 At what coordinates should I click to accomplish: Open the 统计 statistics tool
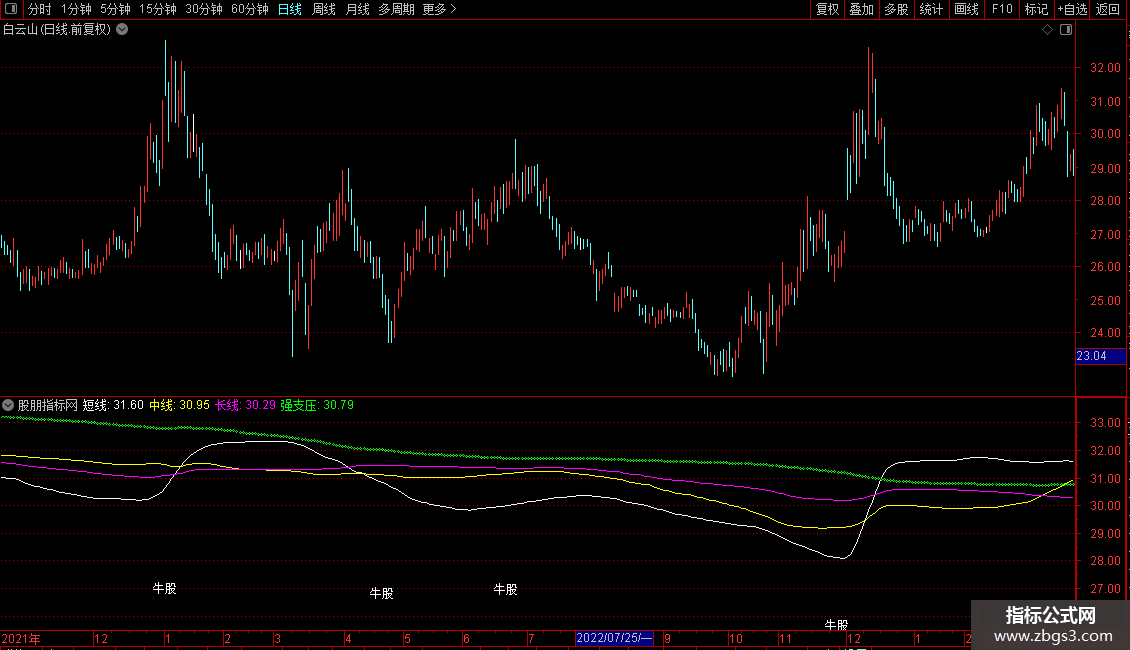pos(931,9)
